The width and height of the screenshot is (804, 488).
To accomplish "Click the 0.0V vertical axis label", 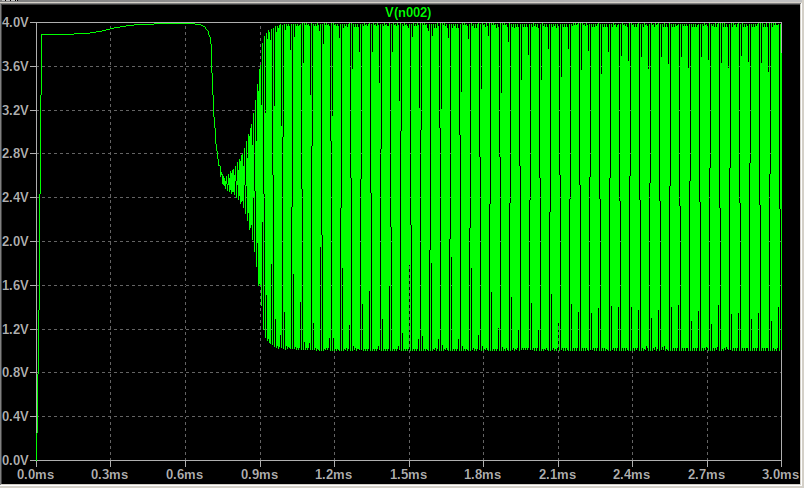I will click(16, 460).
